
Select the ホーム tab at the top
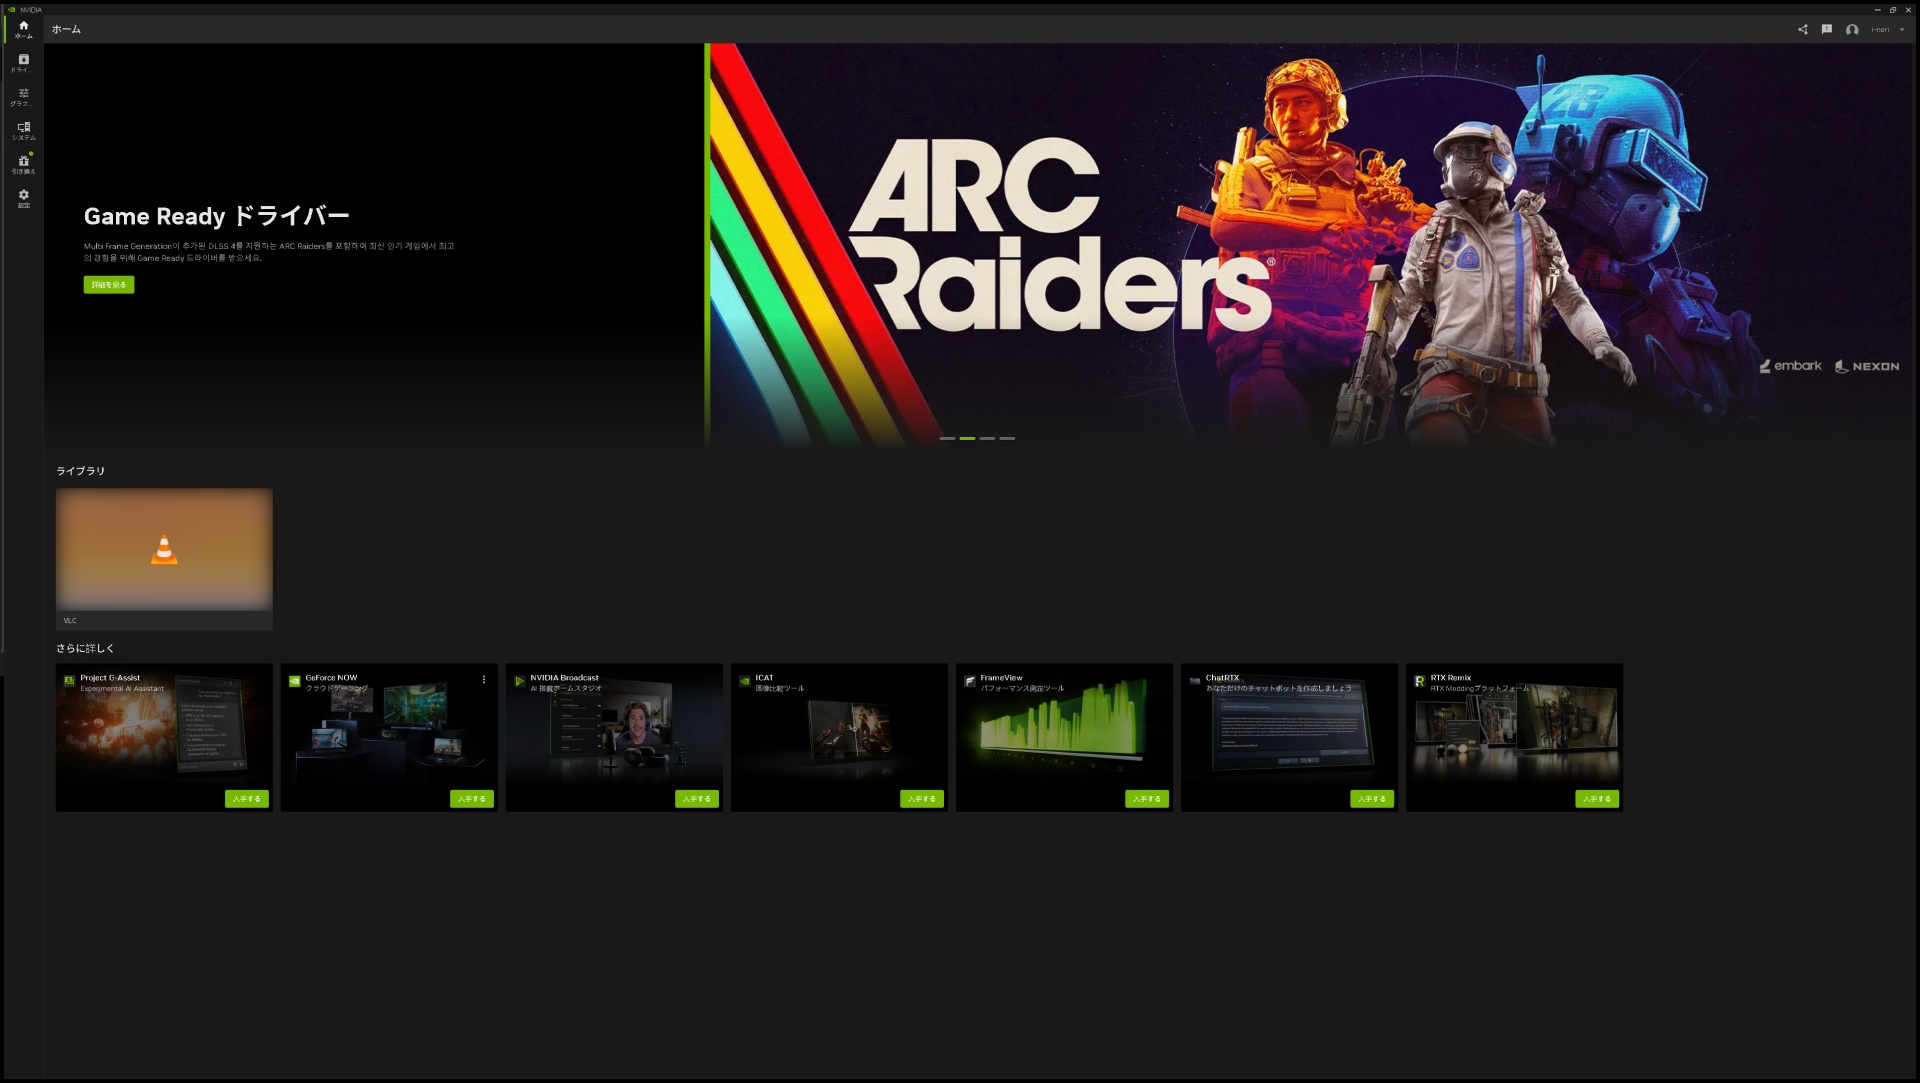click(66, 30)
